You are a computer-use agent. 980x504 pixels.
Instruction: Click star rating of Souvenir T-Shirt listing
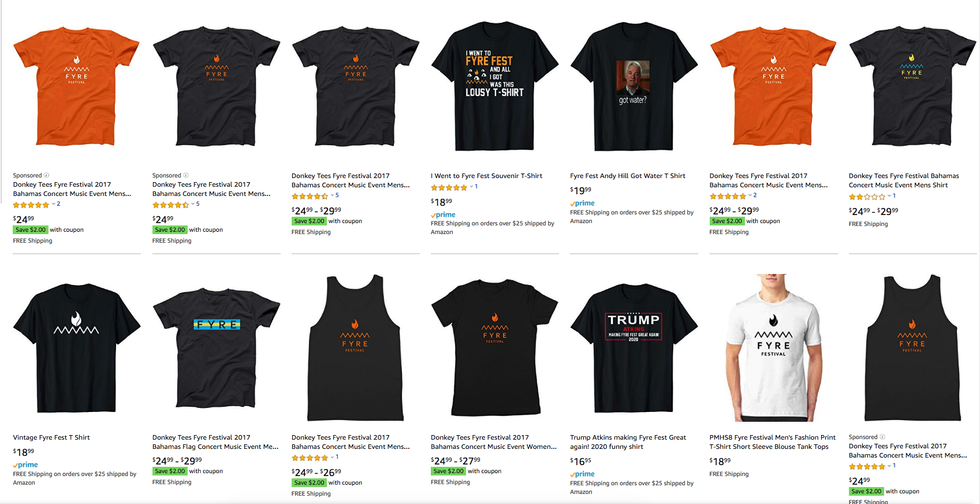tap(449, 187)
